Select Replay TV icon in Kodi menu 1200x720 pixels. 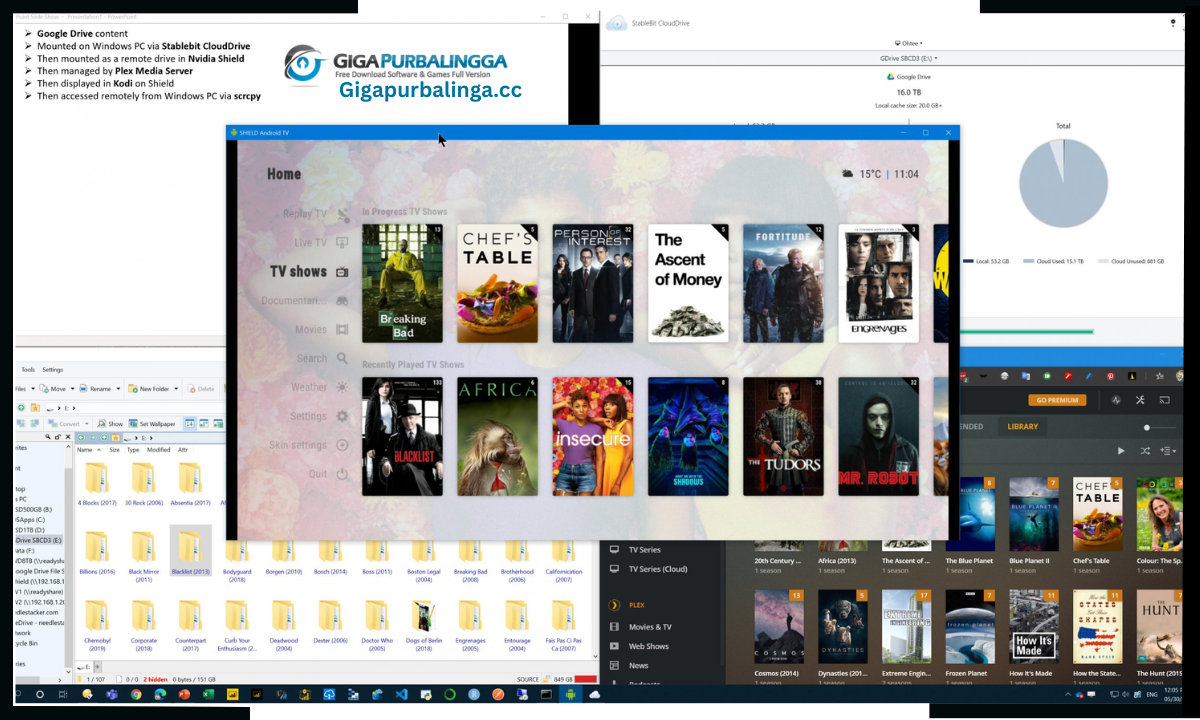(x=343, y=214)
